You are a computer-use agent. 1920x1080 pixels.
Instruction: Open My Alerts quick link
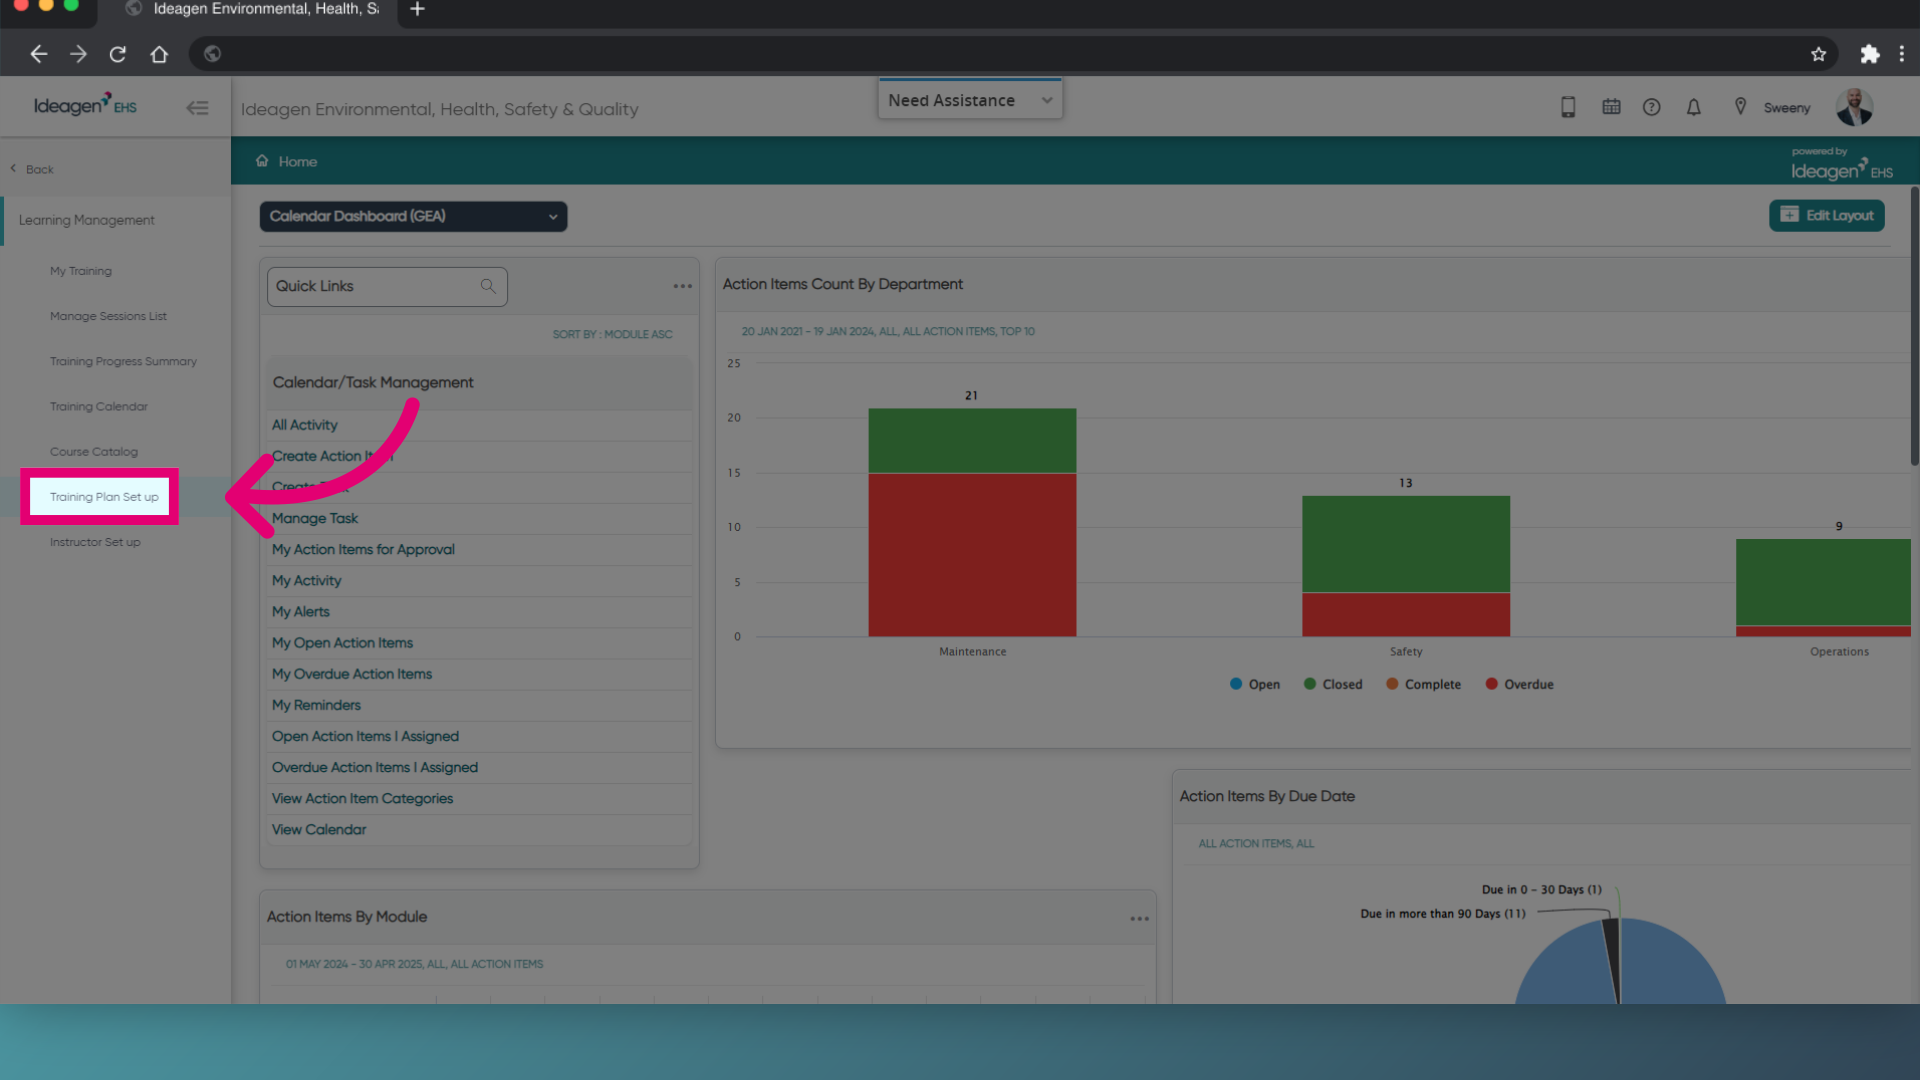click(x=301, y=611)
